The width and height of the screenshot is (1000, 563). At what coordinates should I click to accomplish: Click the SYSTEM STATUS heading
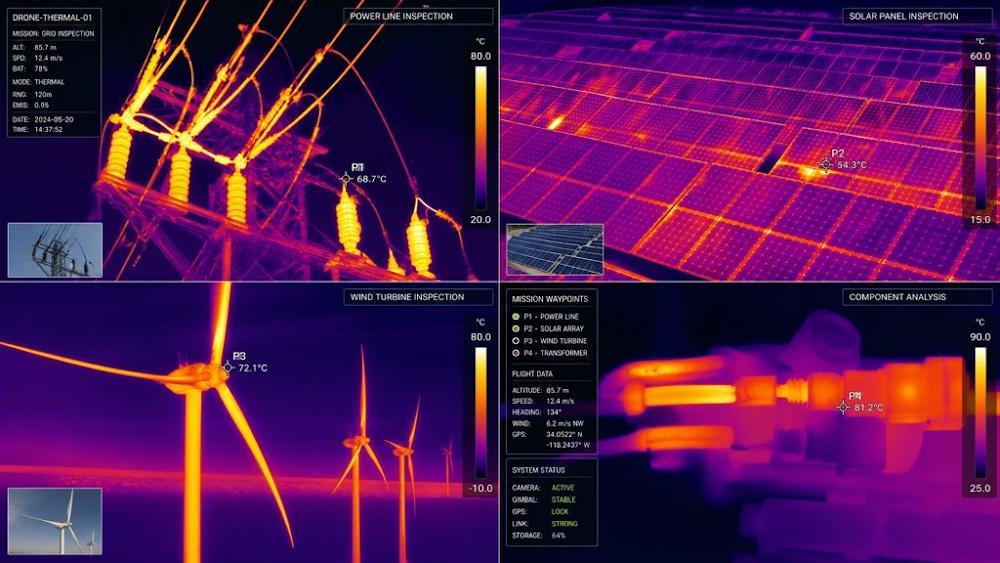tap(538, 470)
